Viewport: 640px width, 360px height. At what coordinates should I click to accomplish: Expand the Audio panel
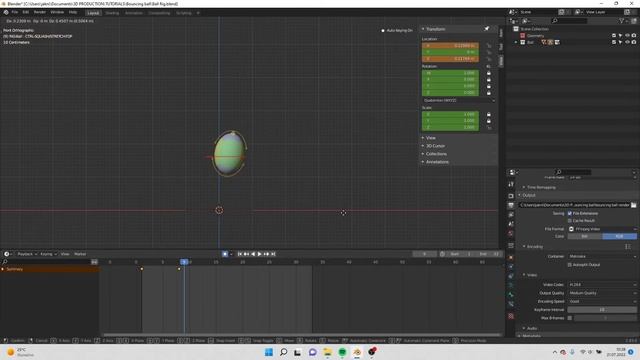click(x=531, y=328)
